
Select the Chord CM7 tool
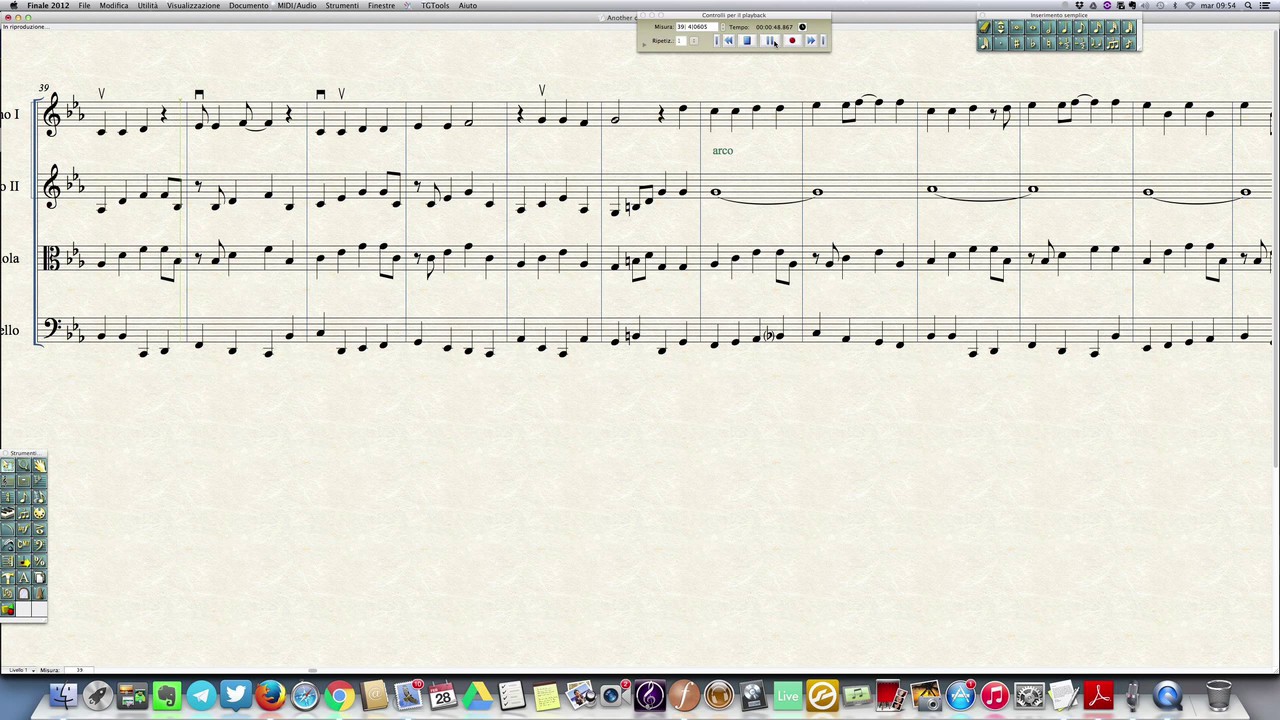pos(24,545)
